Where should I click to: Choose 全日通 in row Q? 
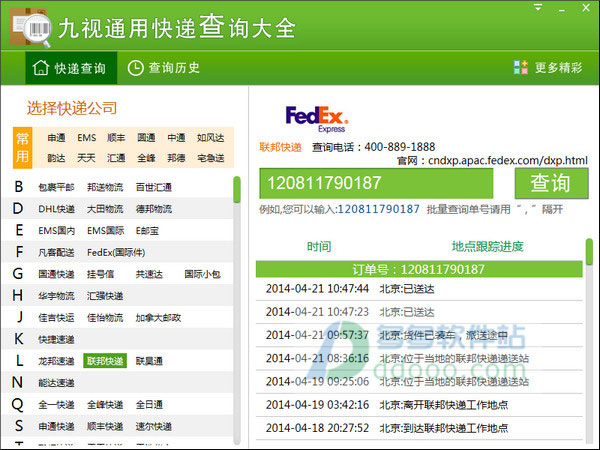pyautogui.click(x=149, y=405)
